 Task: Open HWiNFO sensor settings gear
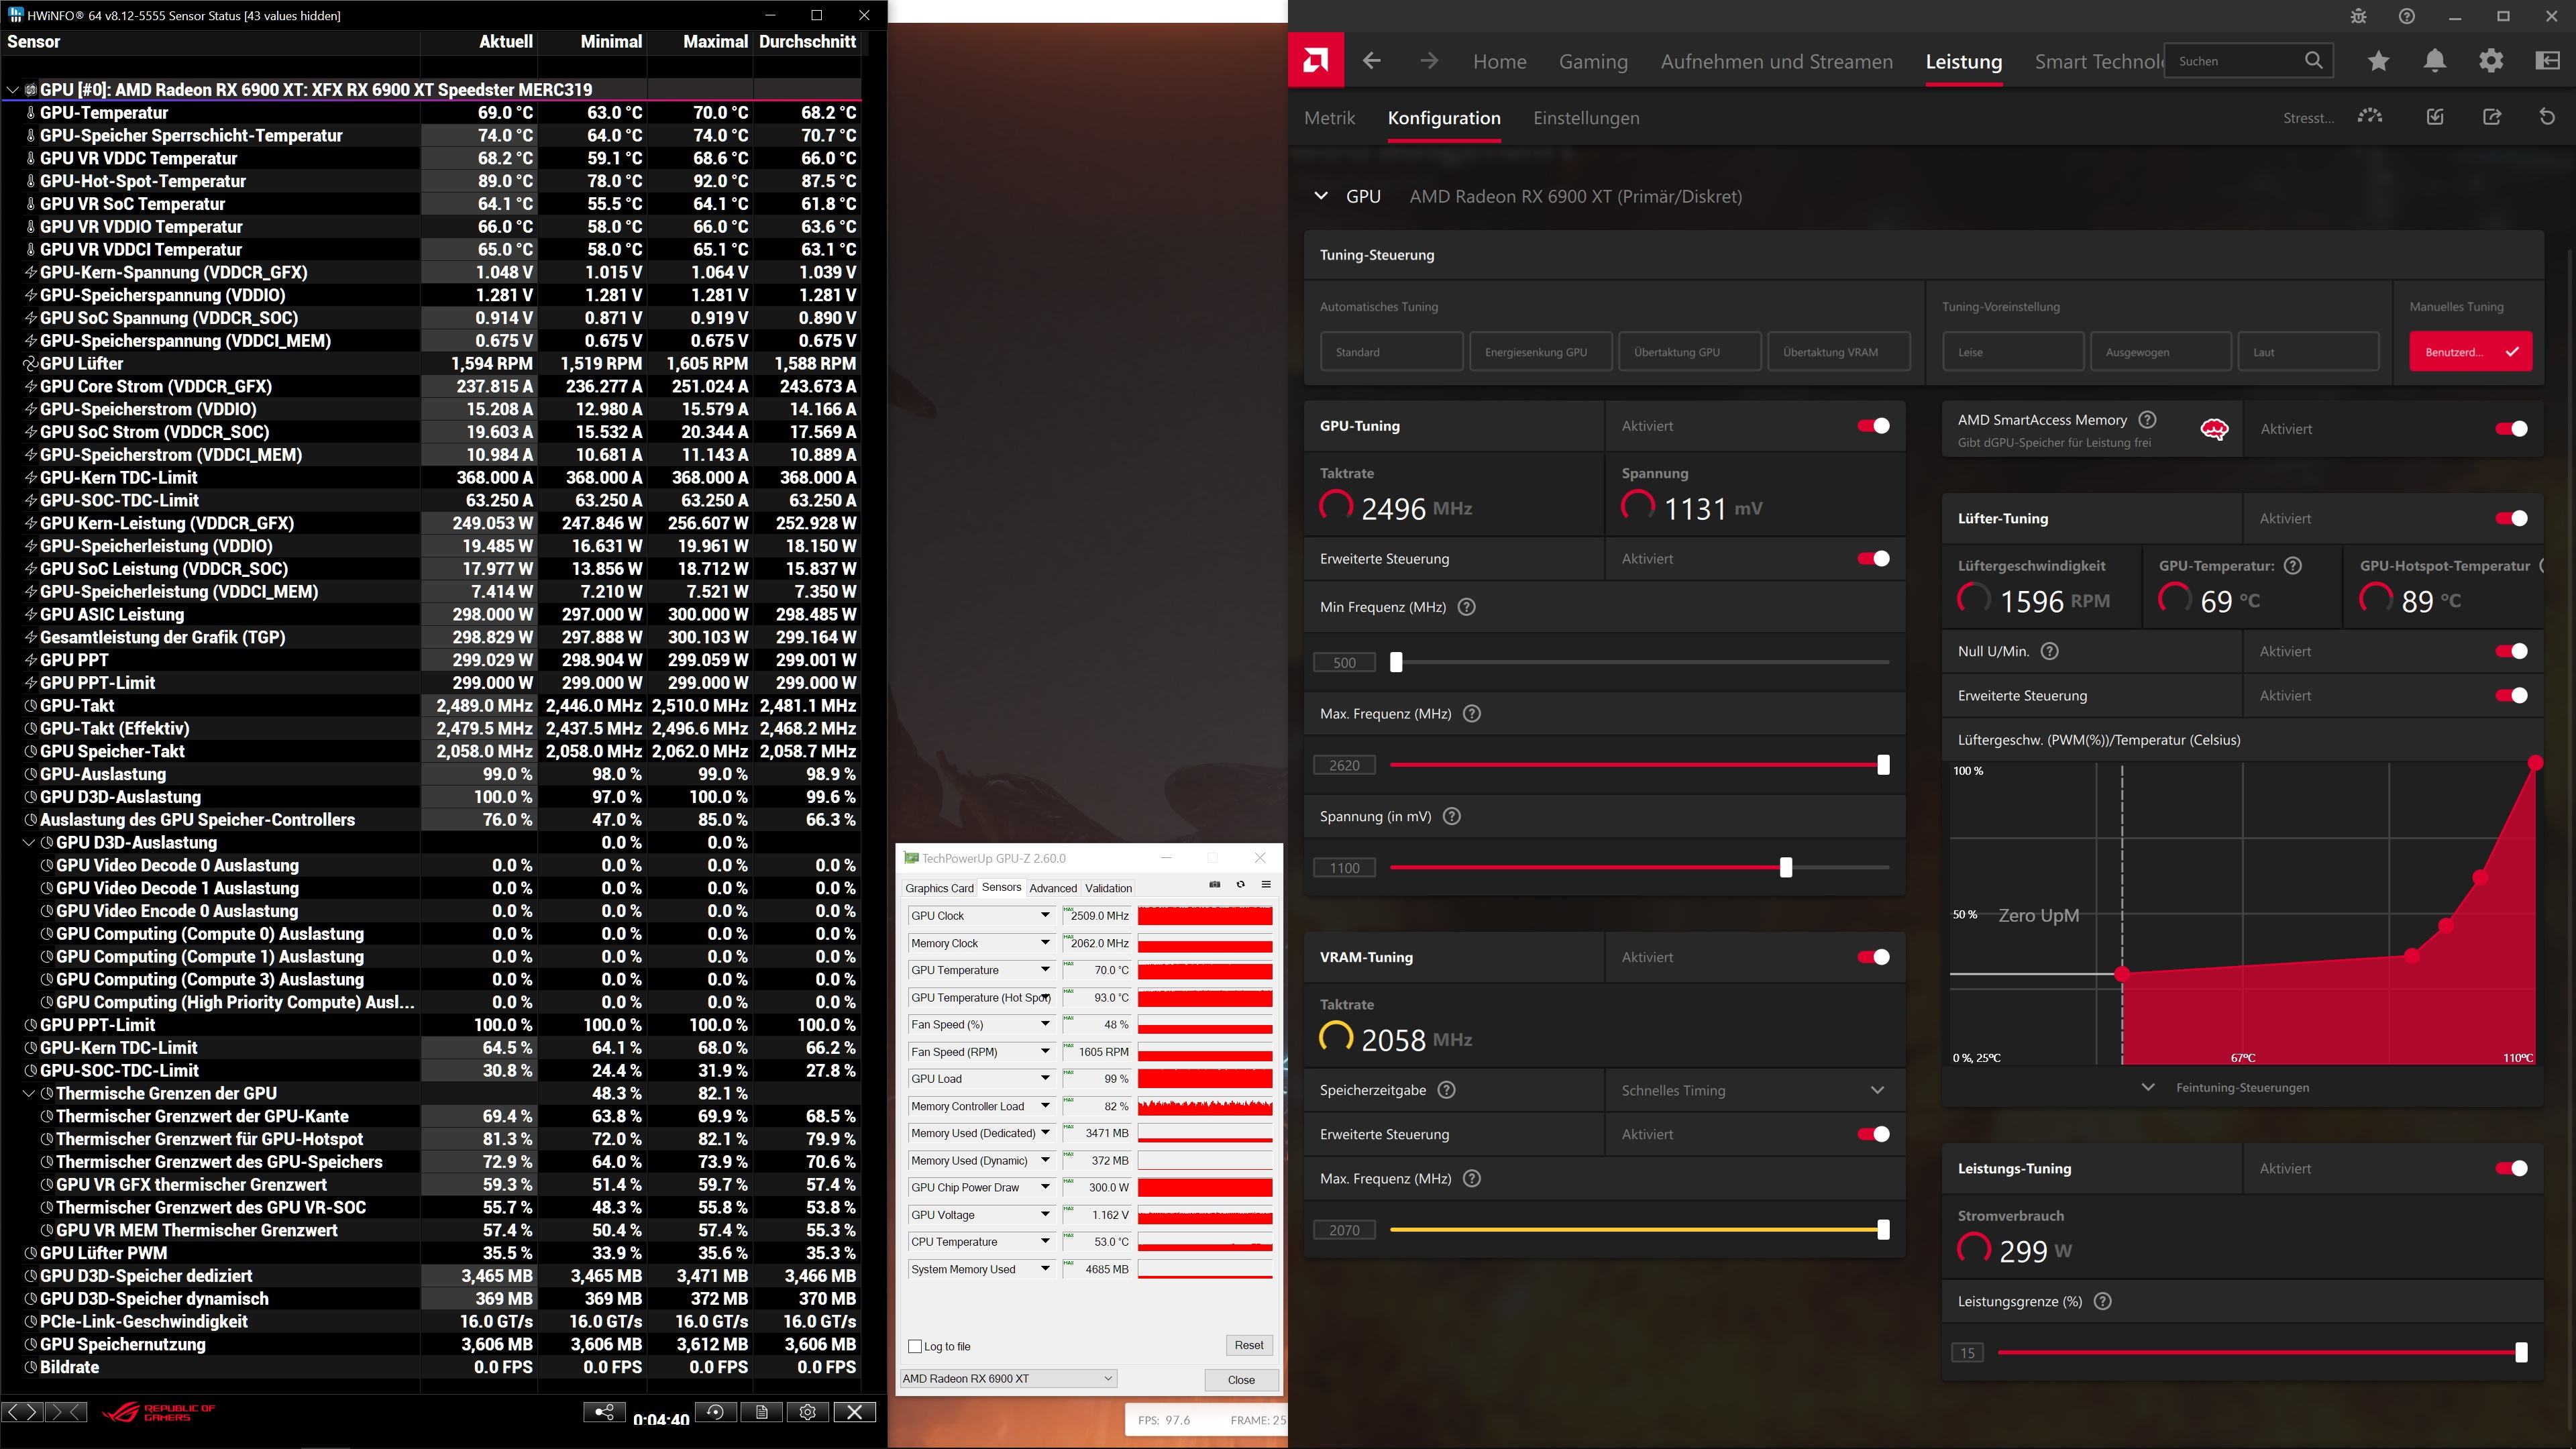[x=808, y=1412]
